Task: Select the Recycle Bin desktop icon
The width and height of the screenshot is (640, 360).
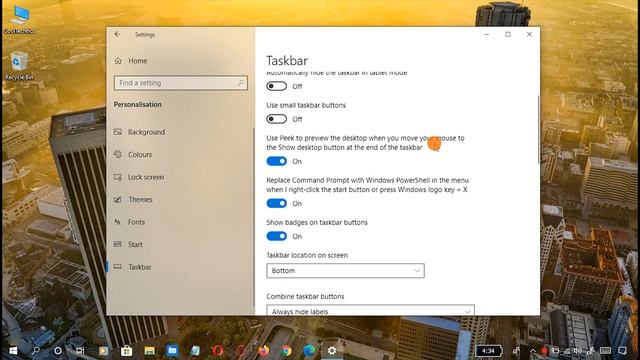Action: point(19,66)
